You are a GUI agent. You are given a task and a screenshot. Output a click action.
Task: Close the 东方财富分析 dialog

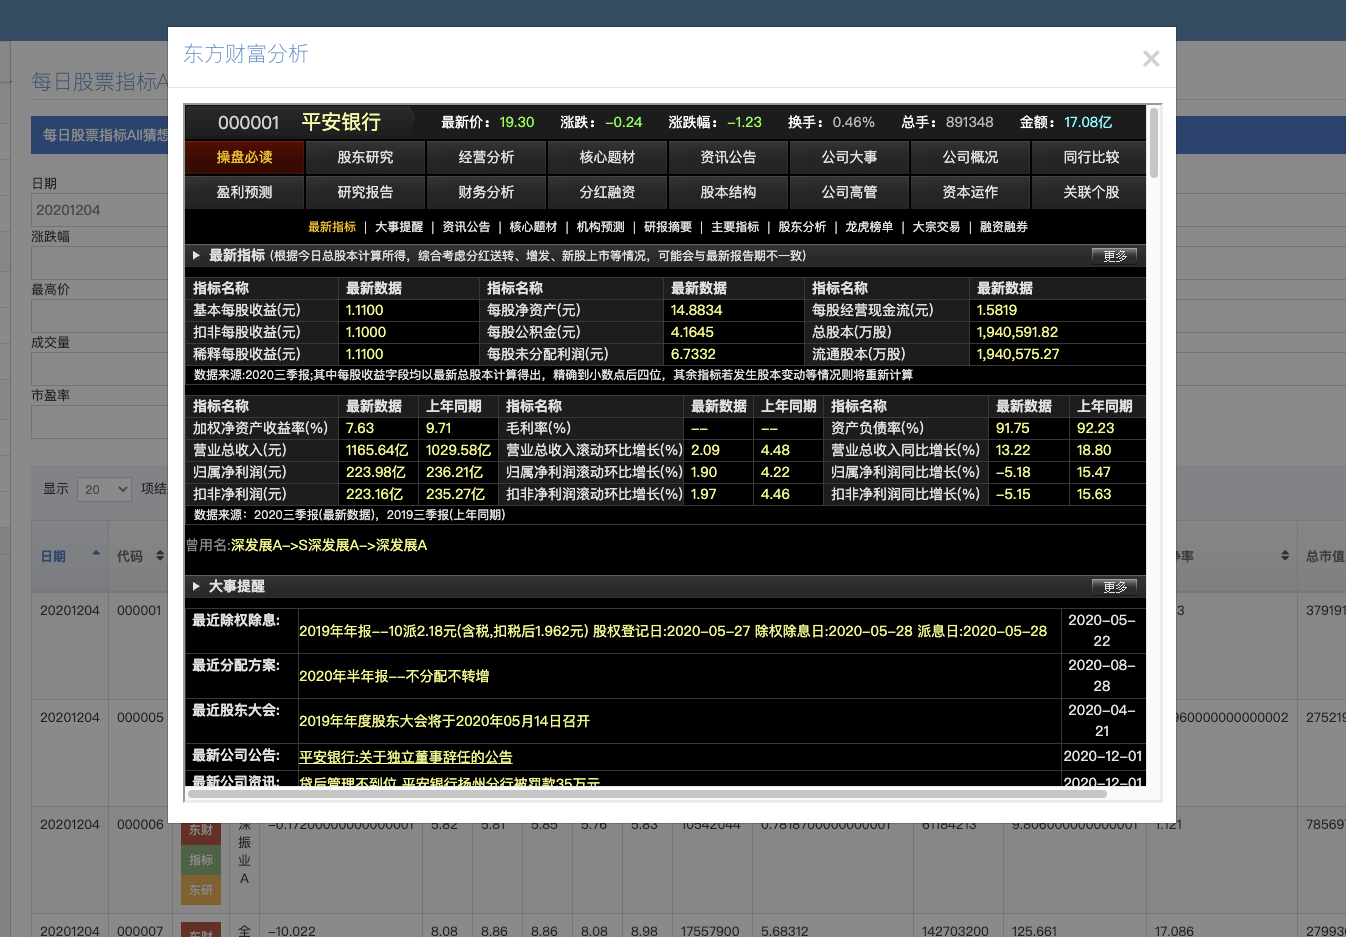coord(1151,59)
